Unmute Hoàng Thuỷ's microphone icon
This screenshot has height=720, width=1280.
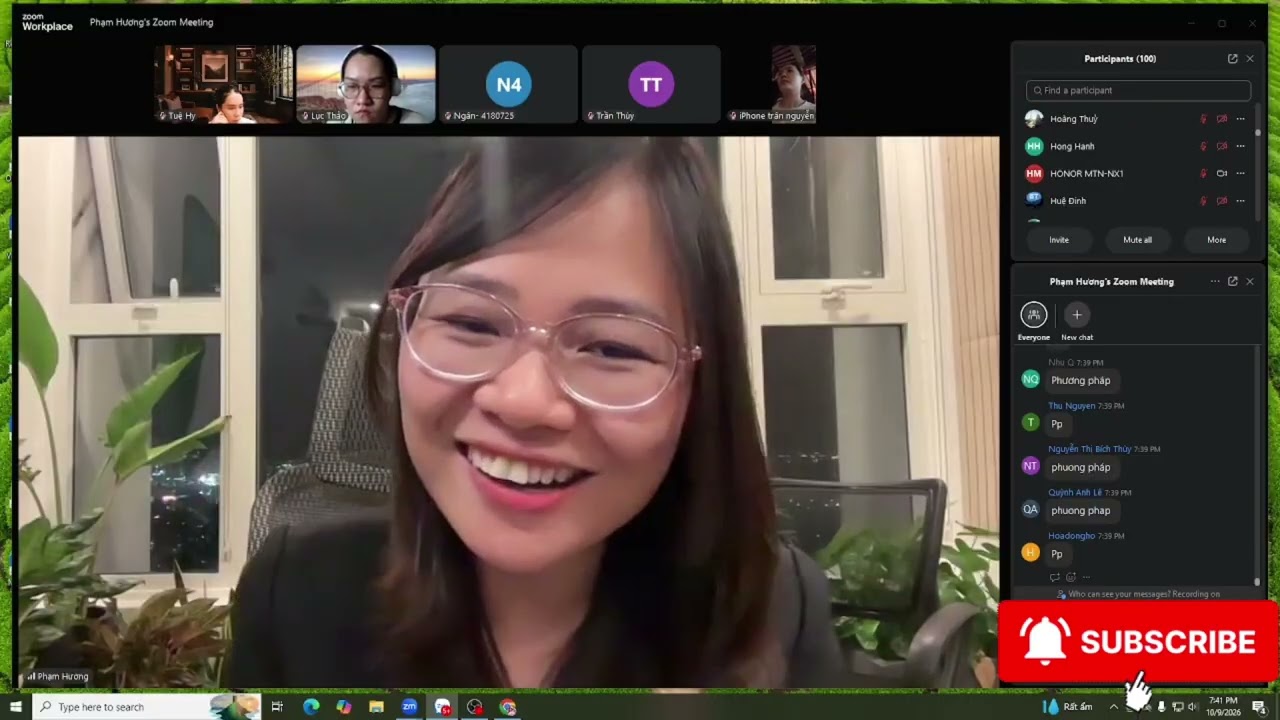(x=1204, y=119)
